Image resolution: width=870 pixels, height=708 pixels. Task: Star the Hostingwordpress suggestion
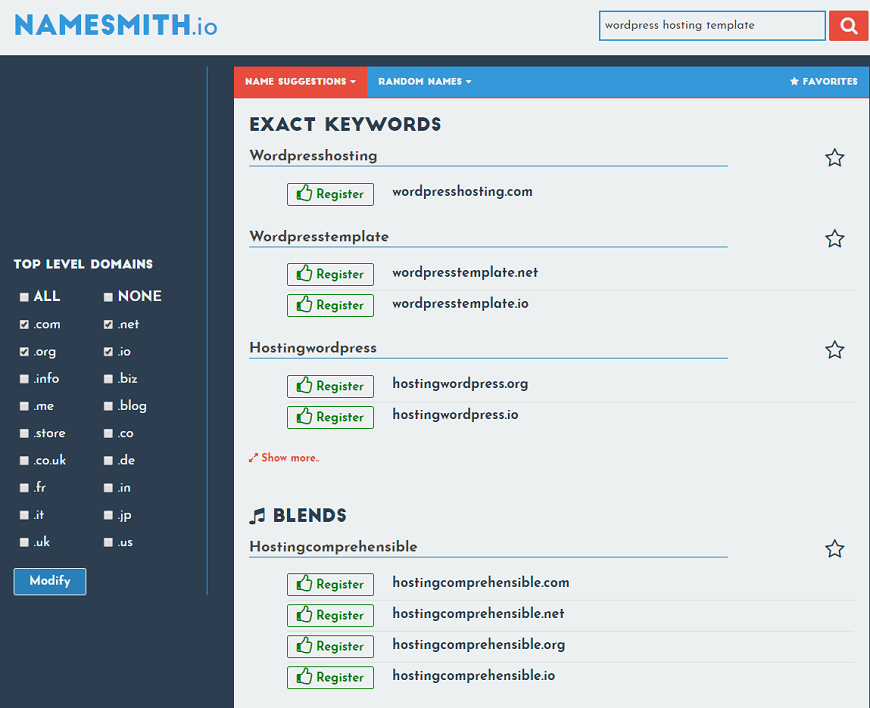(834, 350)
